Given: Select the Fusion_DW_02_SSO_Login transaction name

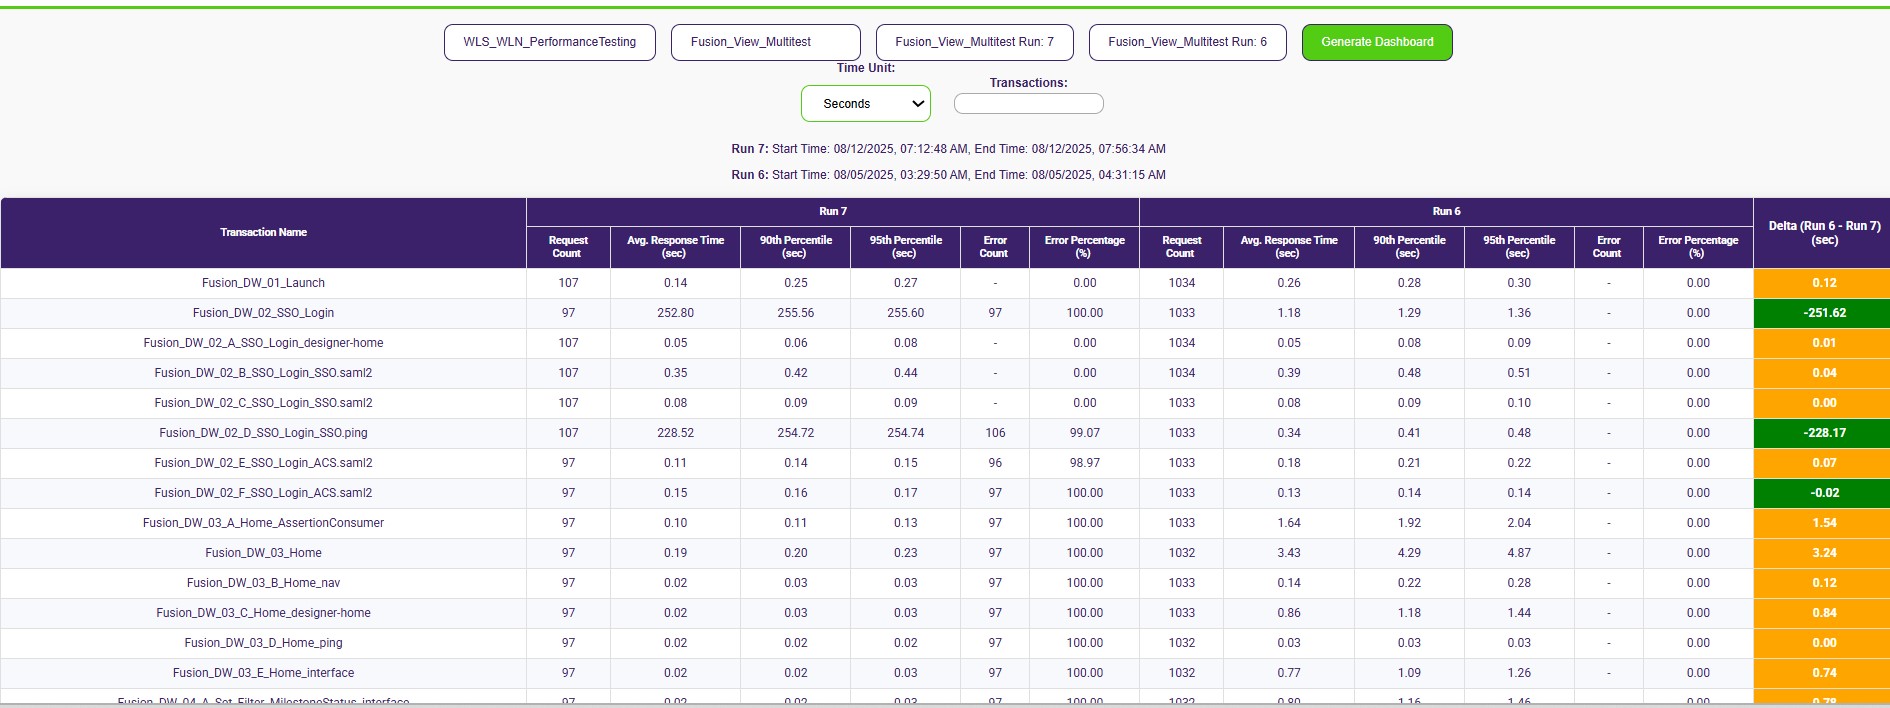Looking at the screenshot, I should click(x=263, y=313).
